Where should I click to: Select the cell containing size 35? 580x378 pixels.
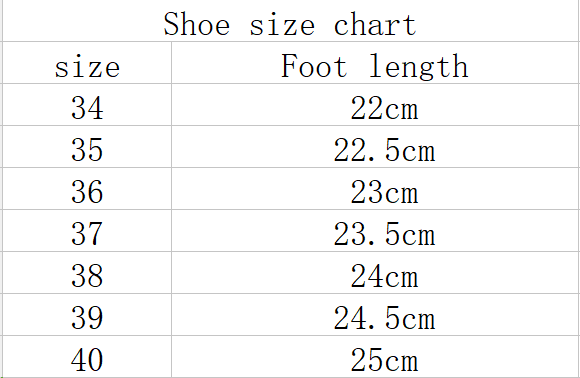coord(87,146)
